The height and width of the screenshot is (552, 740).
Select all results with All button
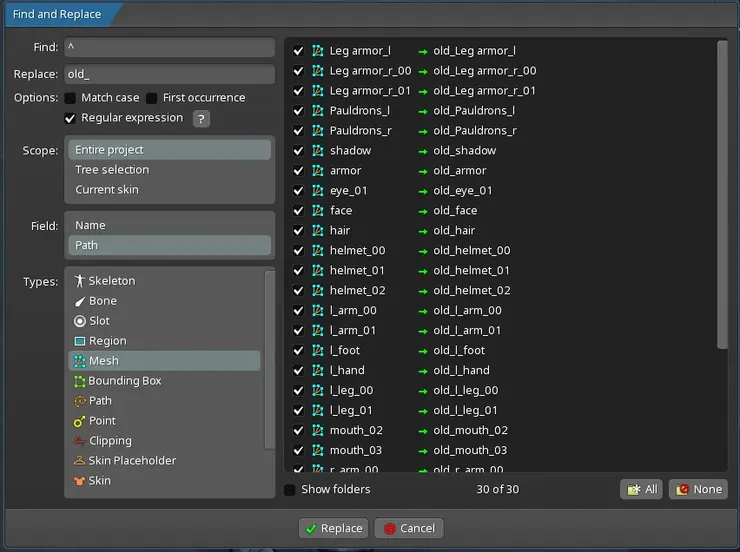tap(641, 489)
